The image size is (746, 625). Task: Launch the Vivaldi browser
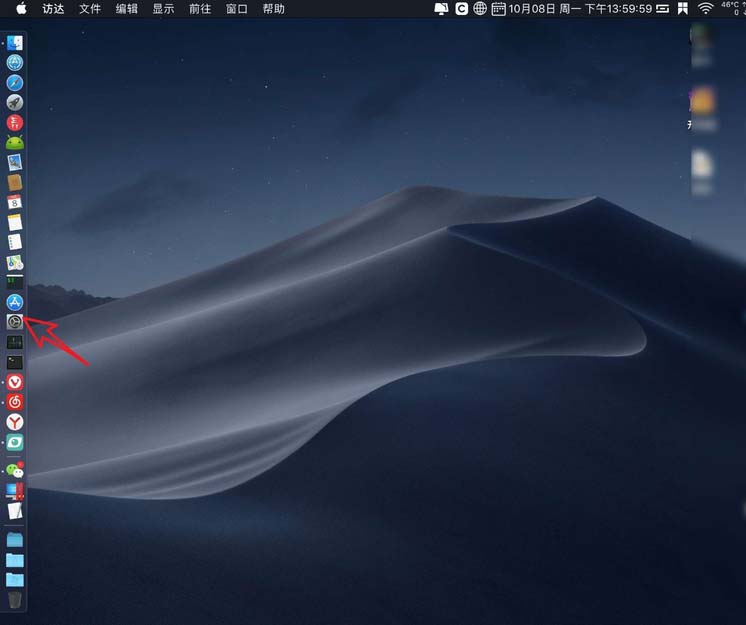15,382
